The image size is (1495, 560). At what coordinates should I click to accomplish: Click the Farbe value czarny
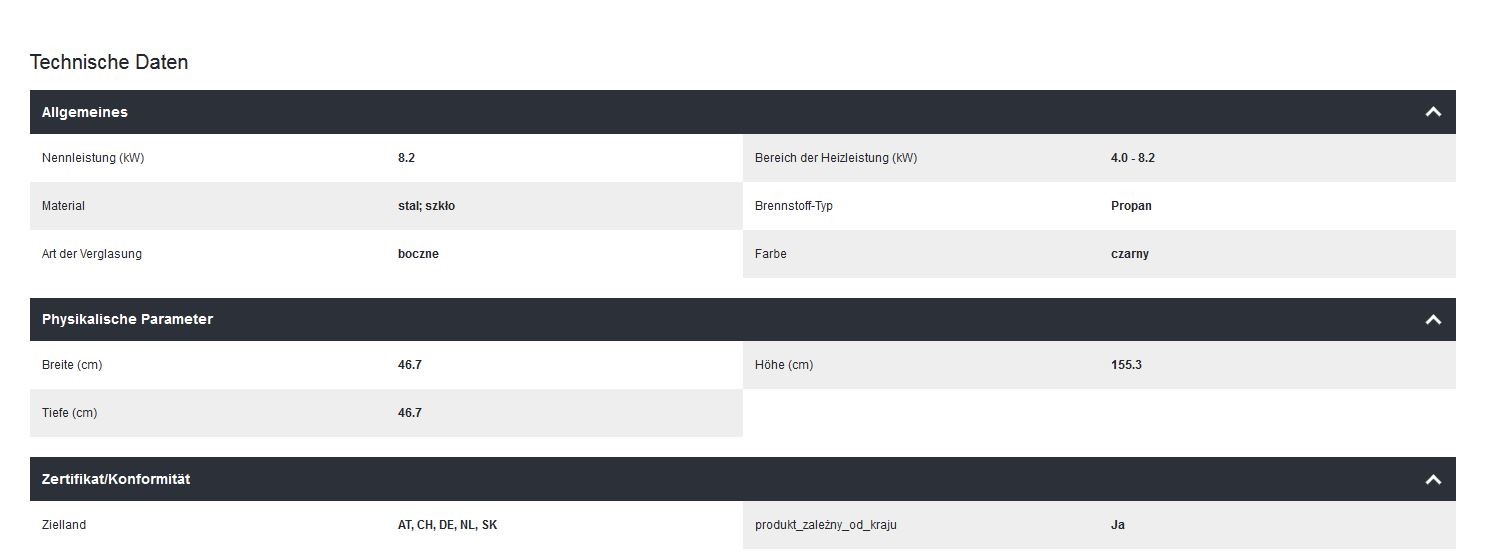[x=1129, y=254]
